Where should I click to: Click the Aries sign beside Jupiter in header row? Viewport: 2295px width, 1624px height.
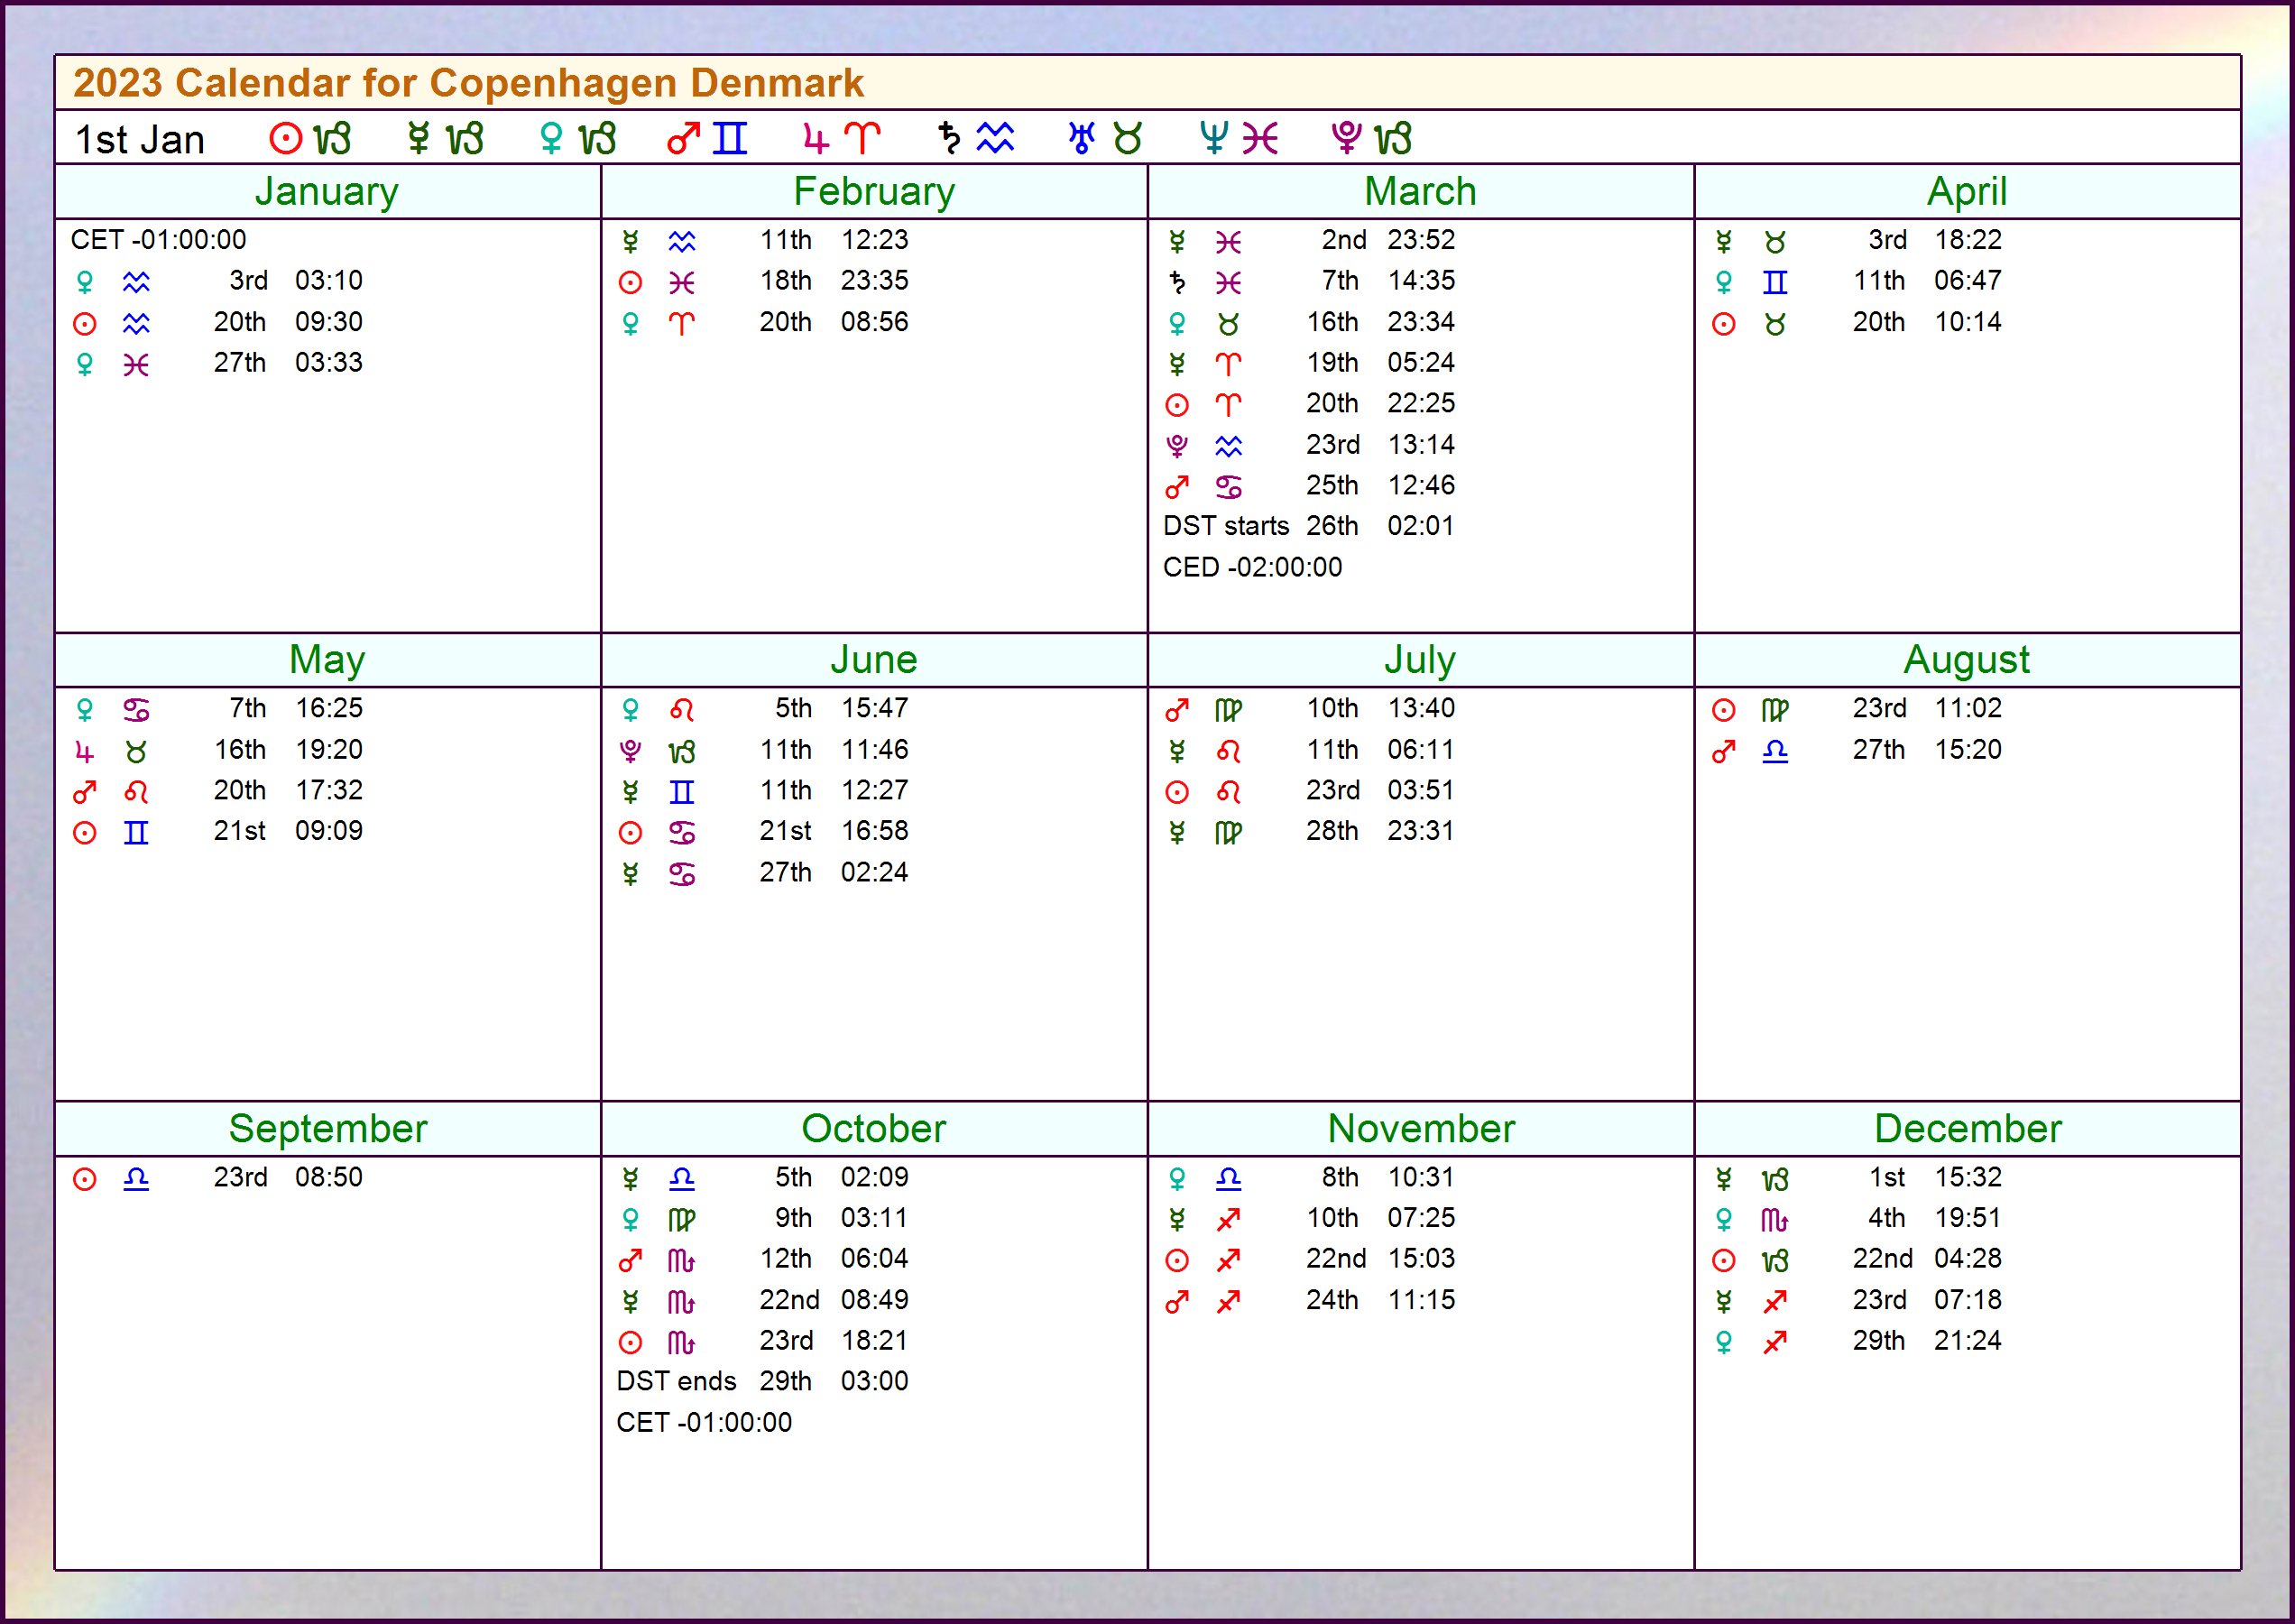coord(863,138)
